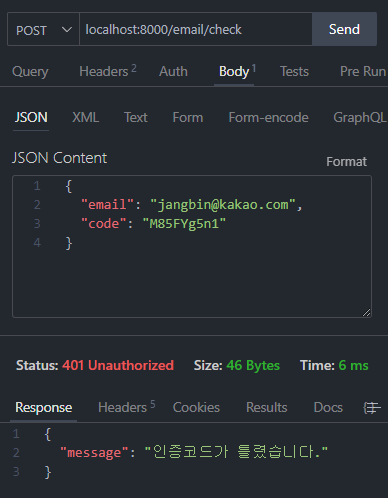Click inside the JSON Content editor
The image size is (388, 498).
tap(192, 246)
